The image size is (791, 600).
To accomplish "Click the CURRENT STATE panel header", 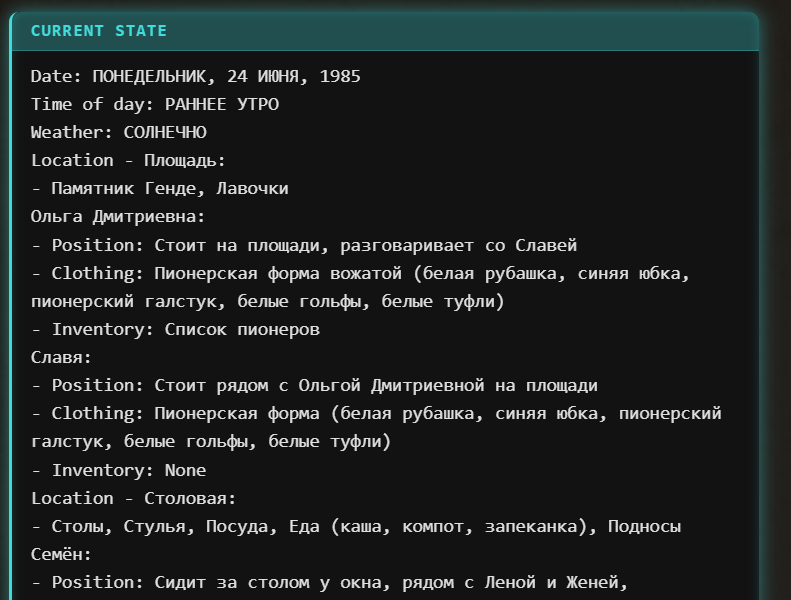I will click(384, 31).
